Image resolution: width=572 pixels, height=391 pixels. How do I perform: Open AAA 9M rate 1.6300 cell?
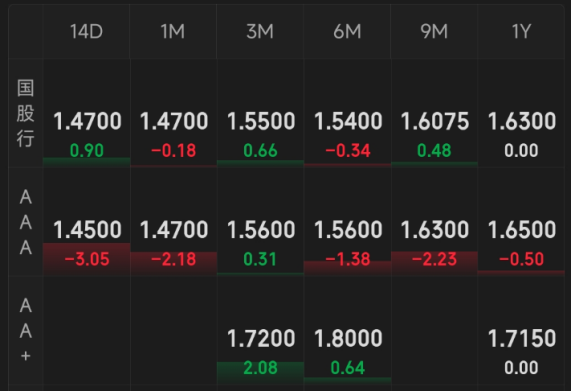434,222
